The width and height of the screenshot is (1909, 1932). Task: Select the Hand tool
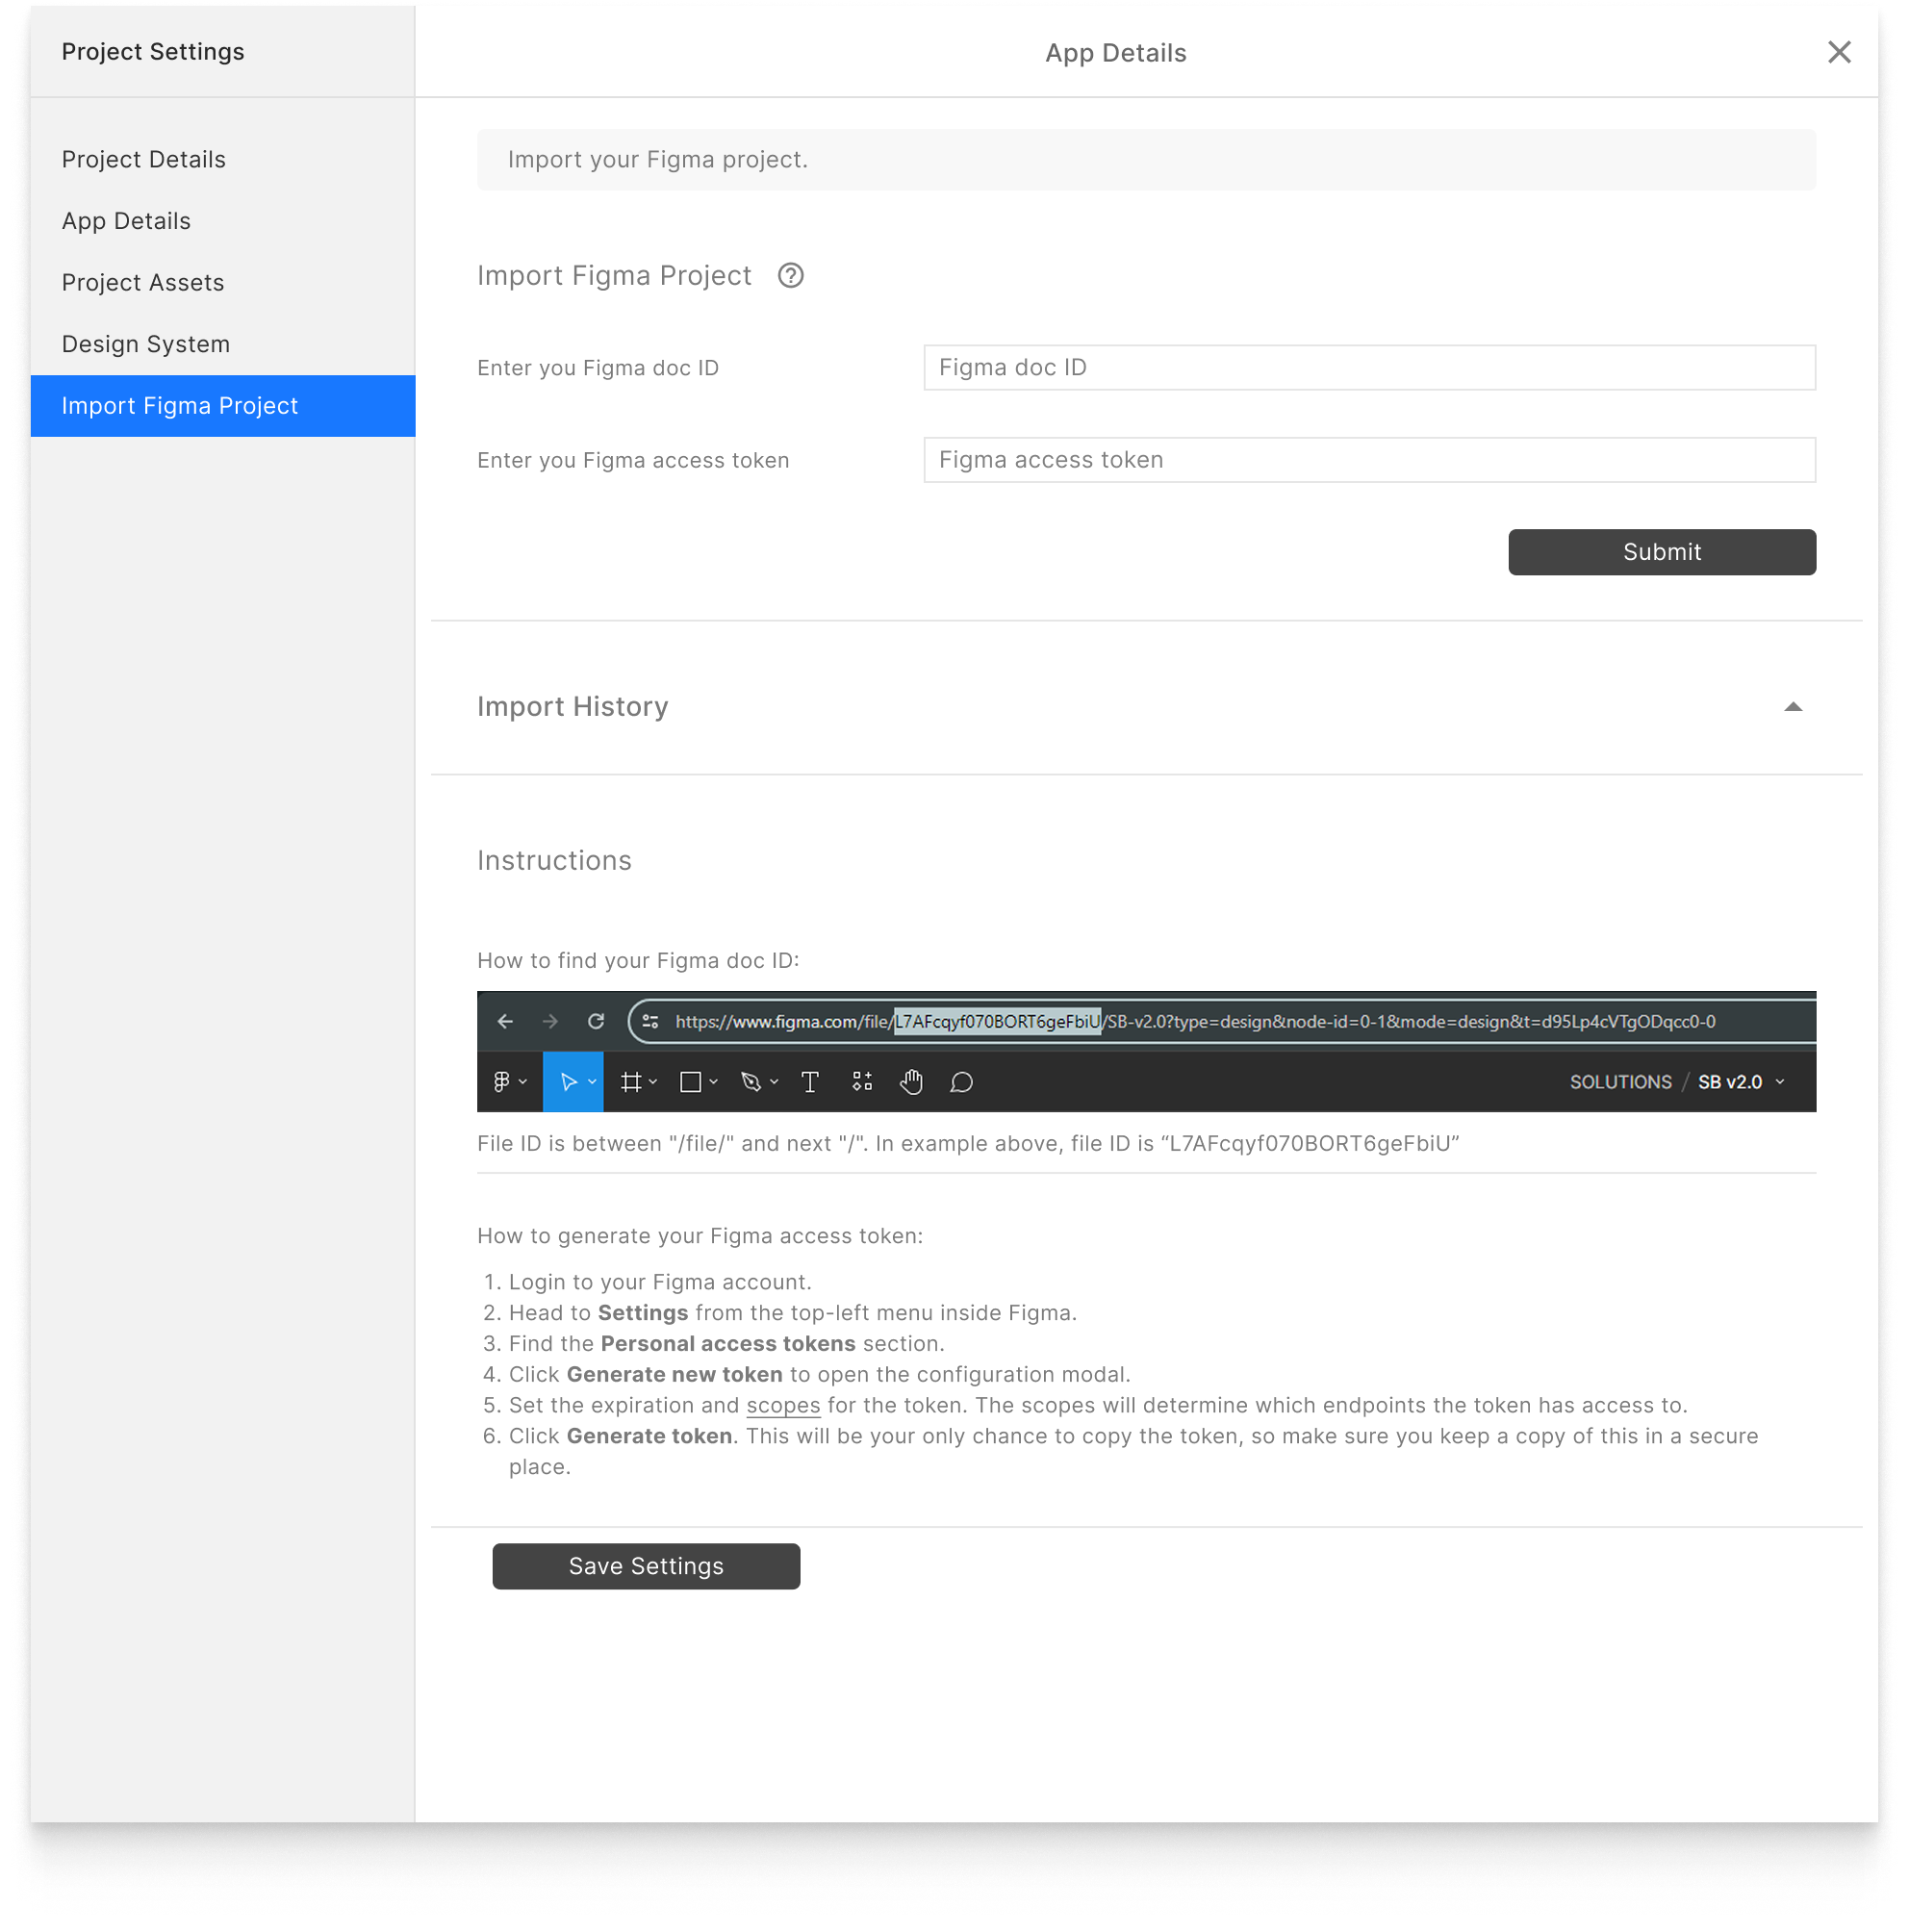pyautogui.click(x=911, y=1081)
